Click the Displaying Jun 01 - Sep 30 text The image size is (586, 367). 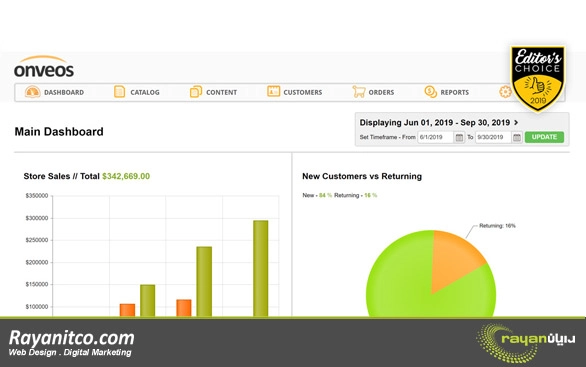[x=435, y=123]
